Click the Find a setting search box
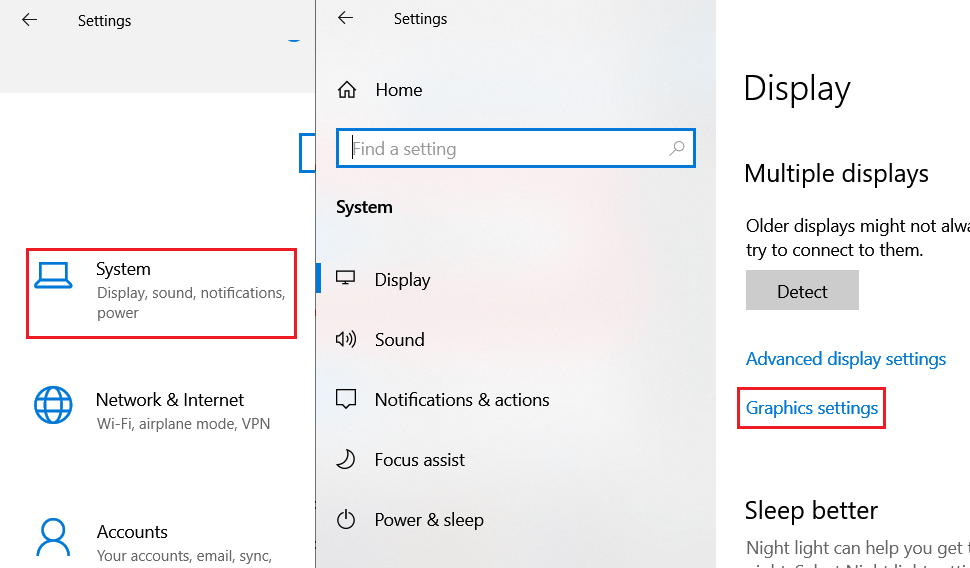This screenshot has height=568, width=970. point(505,148)
